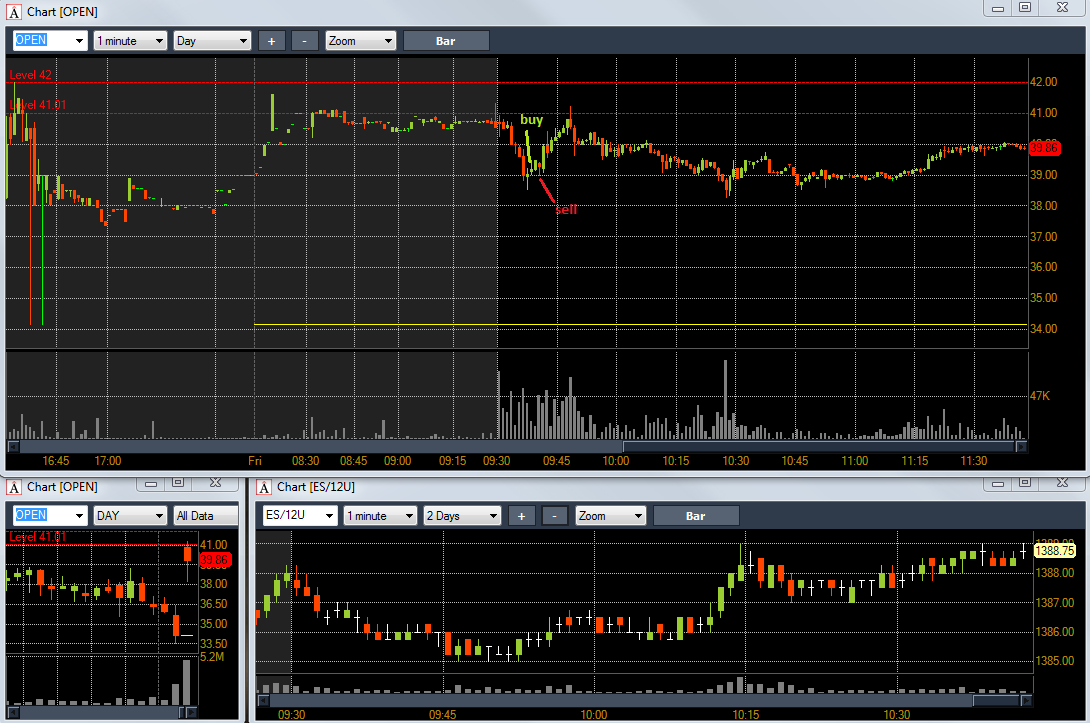
Task: Open the symbol dropdown in small OPEN chart
Action: coord(50,516)
